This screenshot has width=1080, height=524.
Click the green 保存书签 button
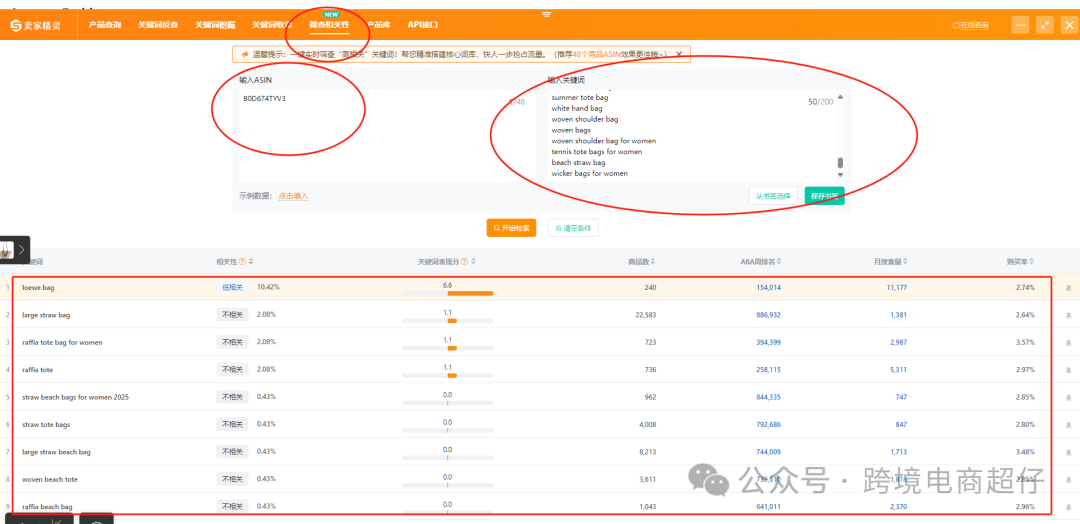(x=824, y=196)
